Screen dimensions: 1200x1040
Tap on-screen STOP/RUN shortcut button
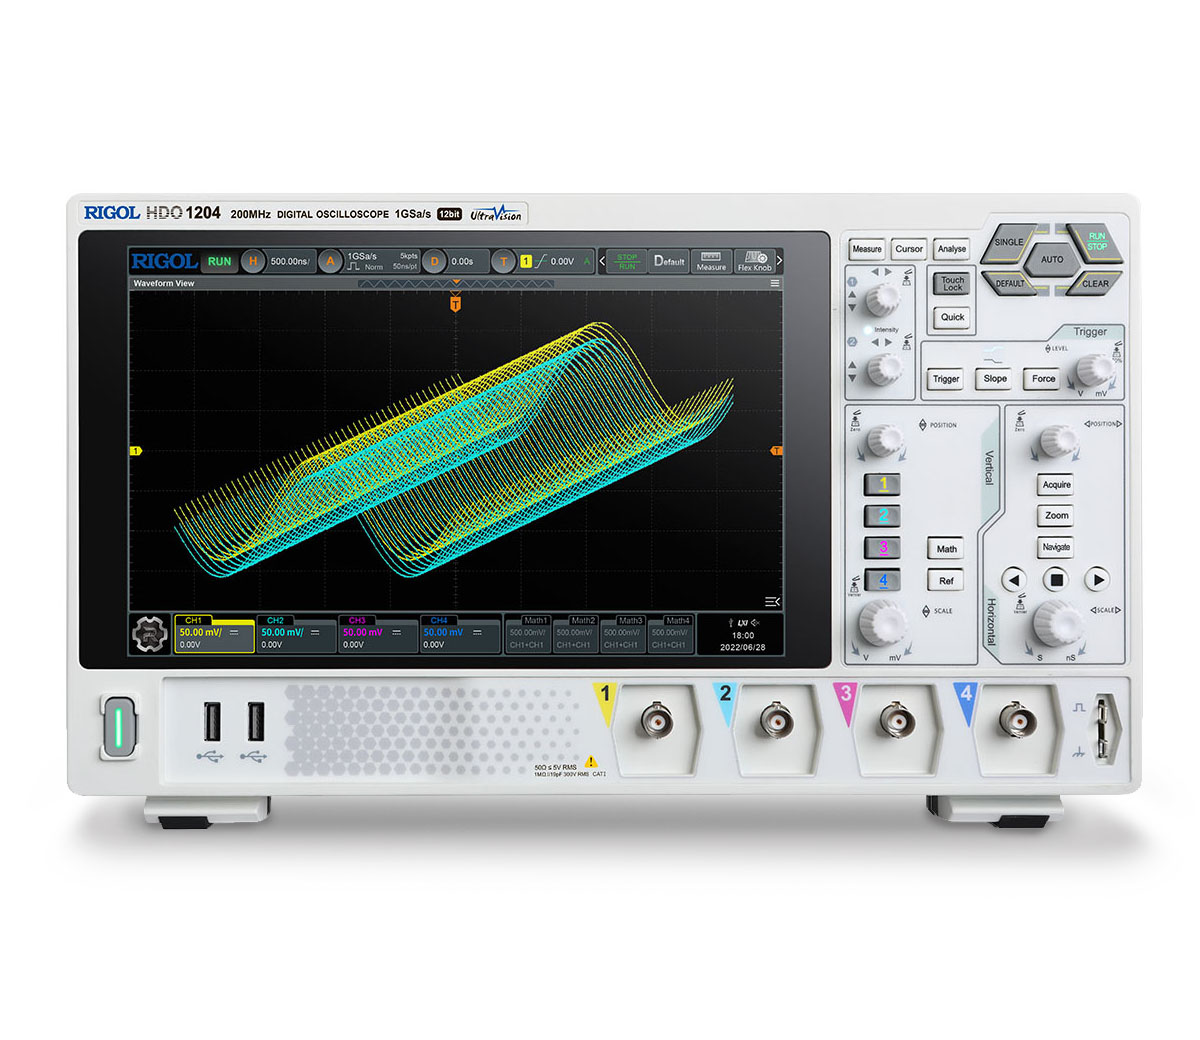(x=627, y=262)
